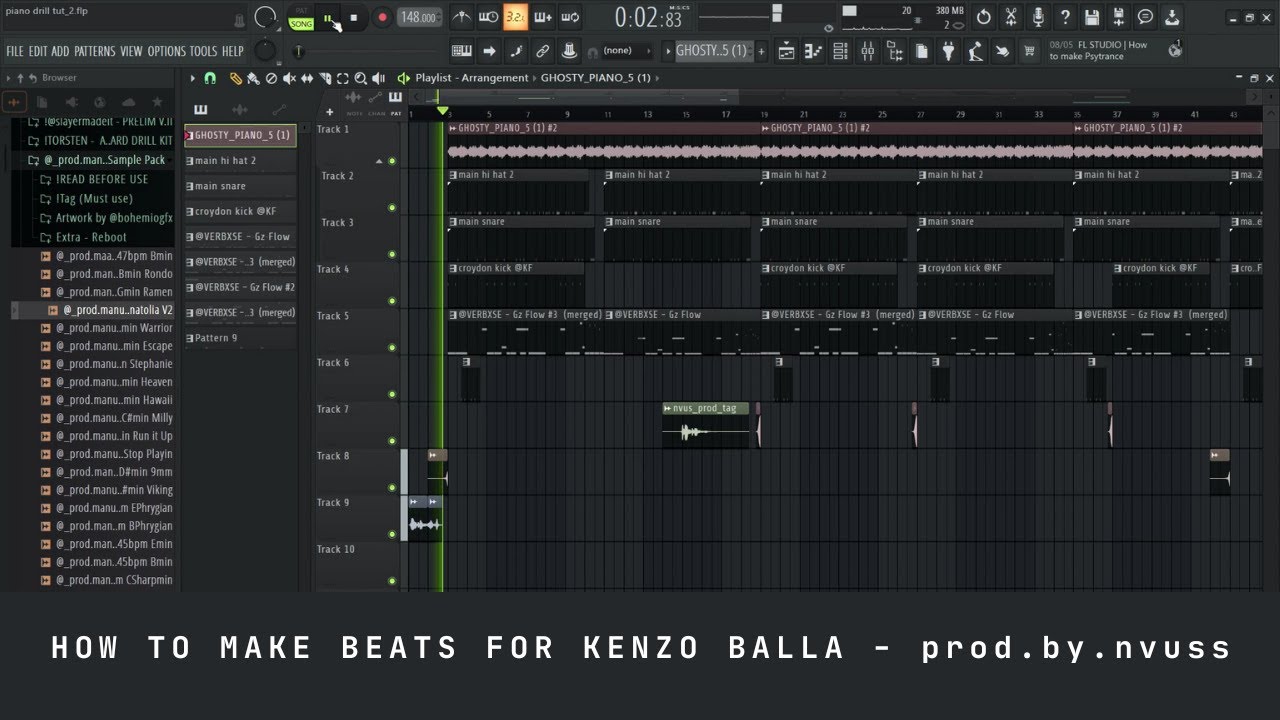Select the Mute tool in playlist
The width and height of the screenshot is (1280, 720).
coord(289,78)
